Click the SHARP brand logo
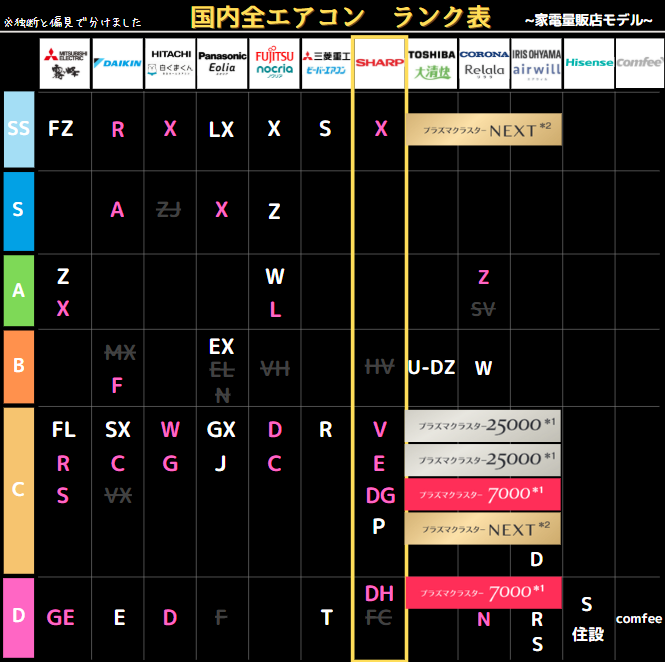The image size is (665, 662). click(x=380, y=63)
